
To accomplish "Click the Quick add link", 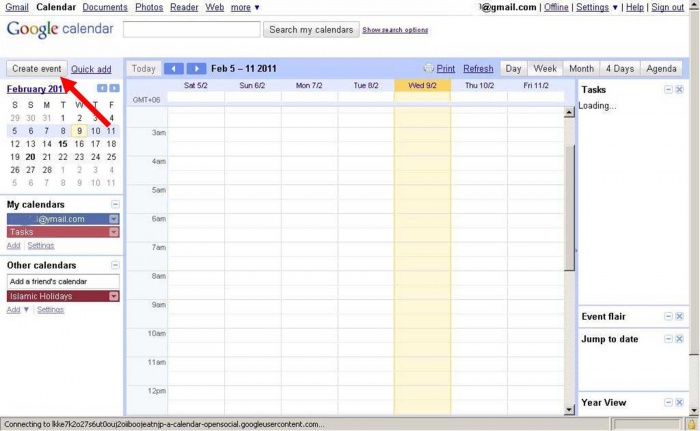I will pos(91,69).
